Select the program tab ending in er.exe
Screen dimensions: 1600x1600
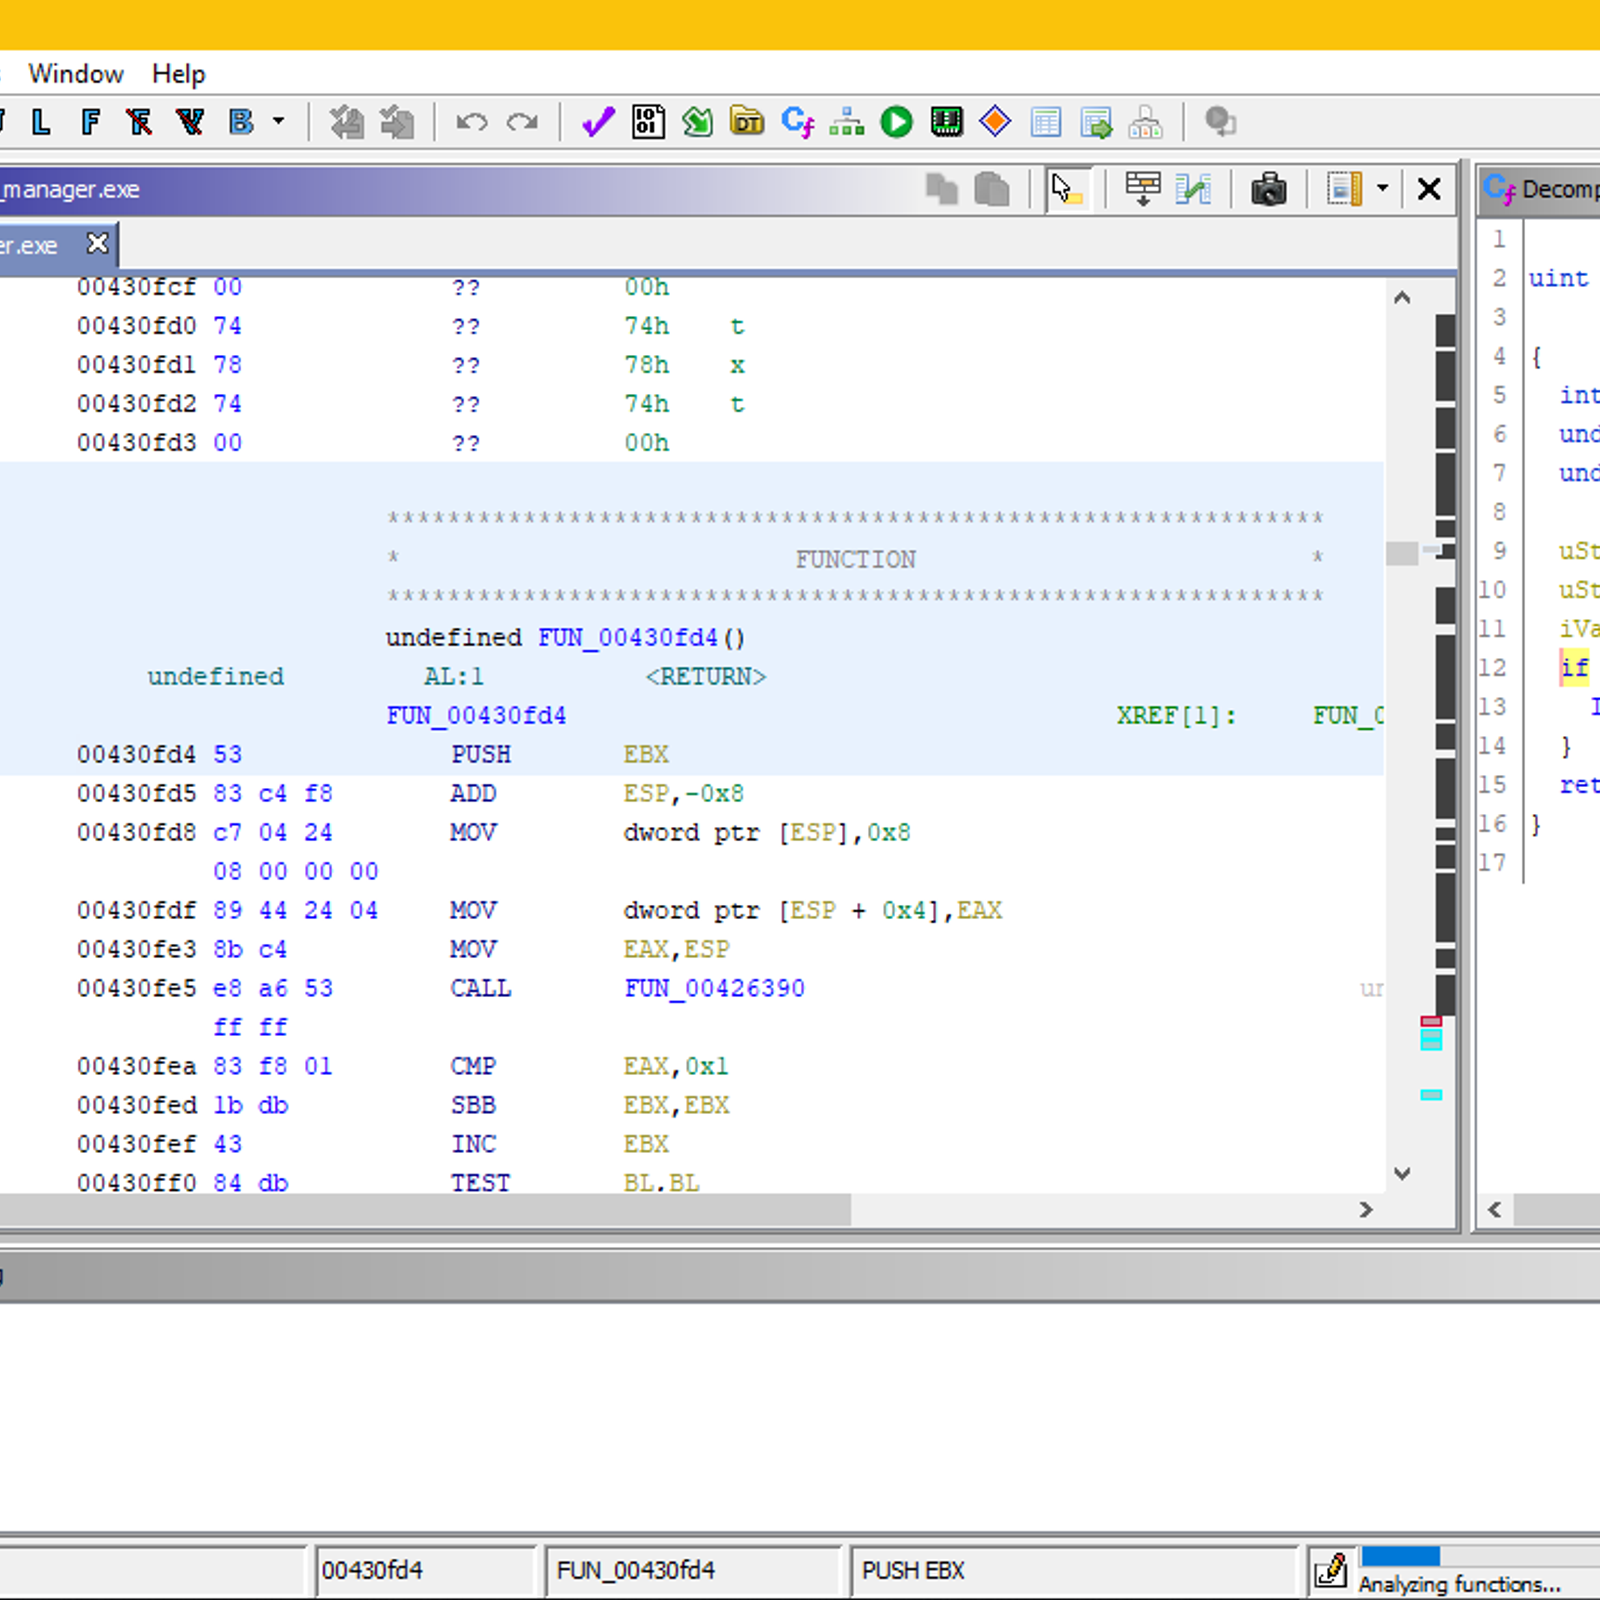coord(29,246)
